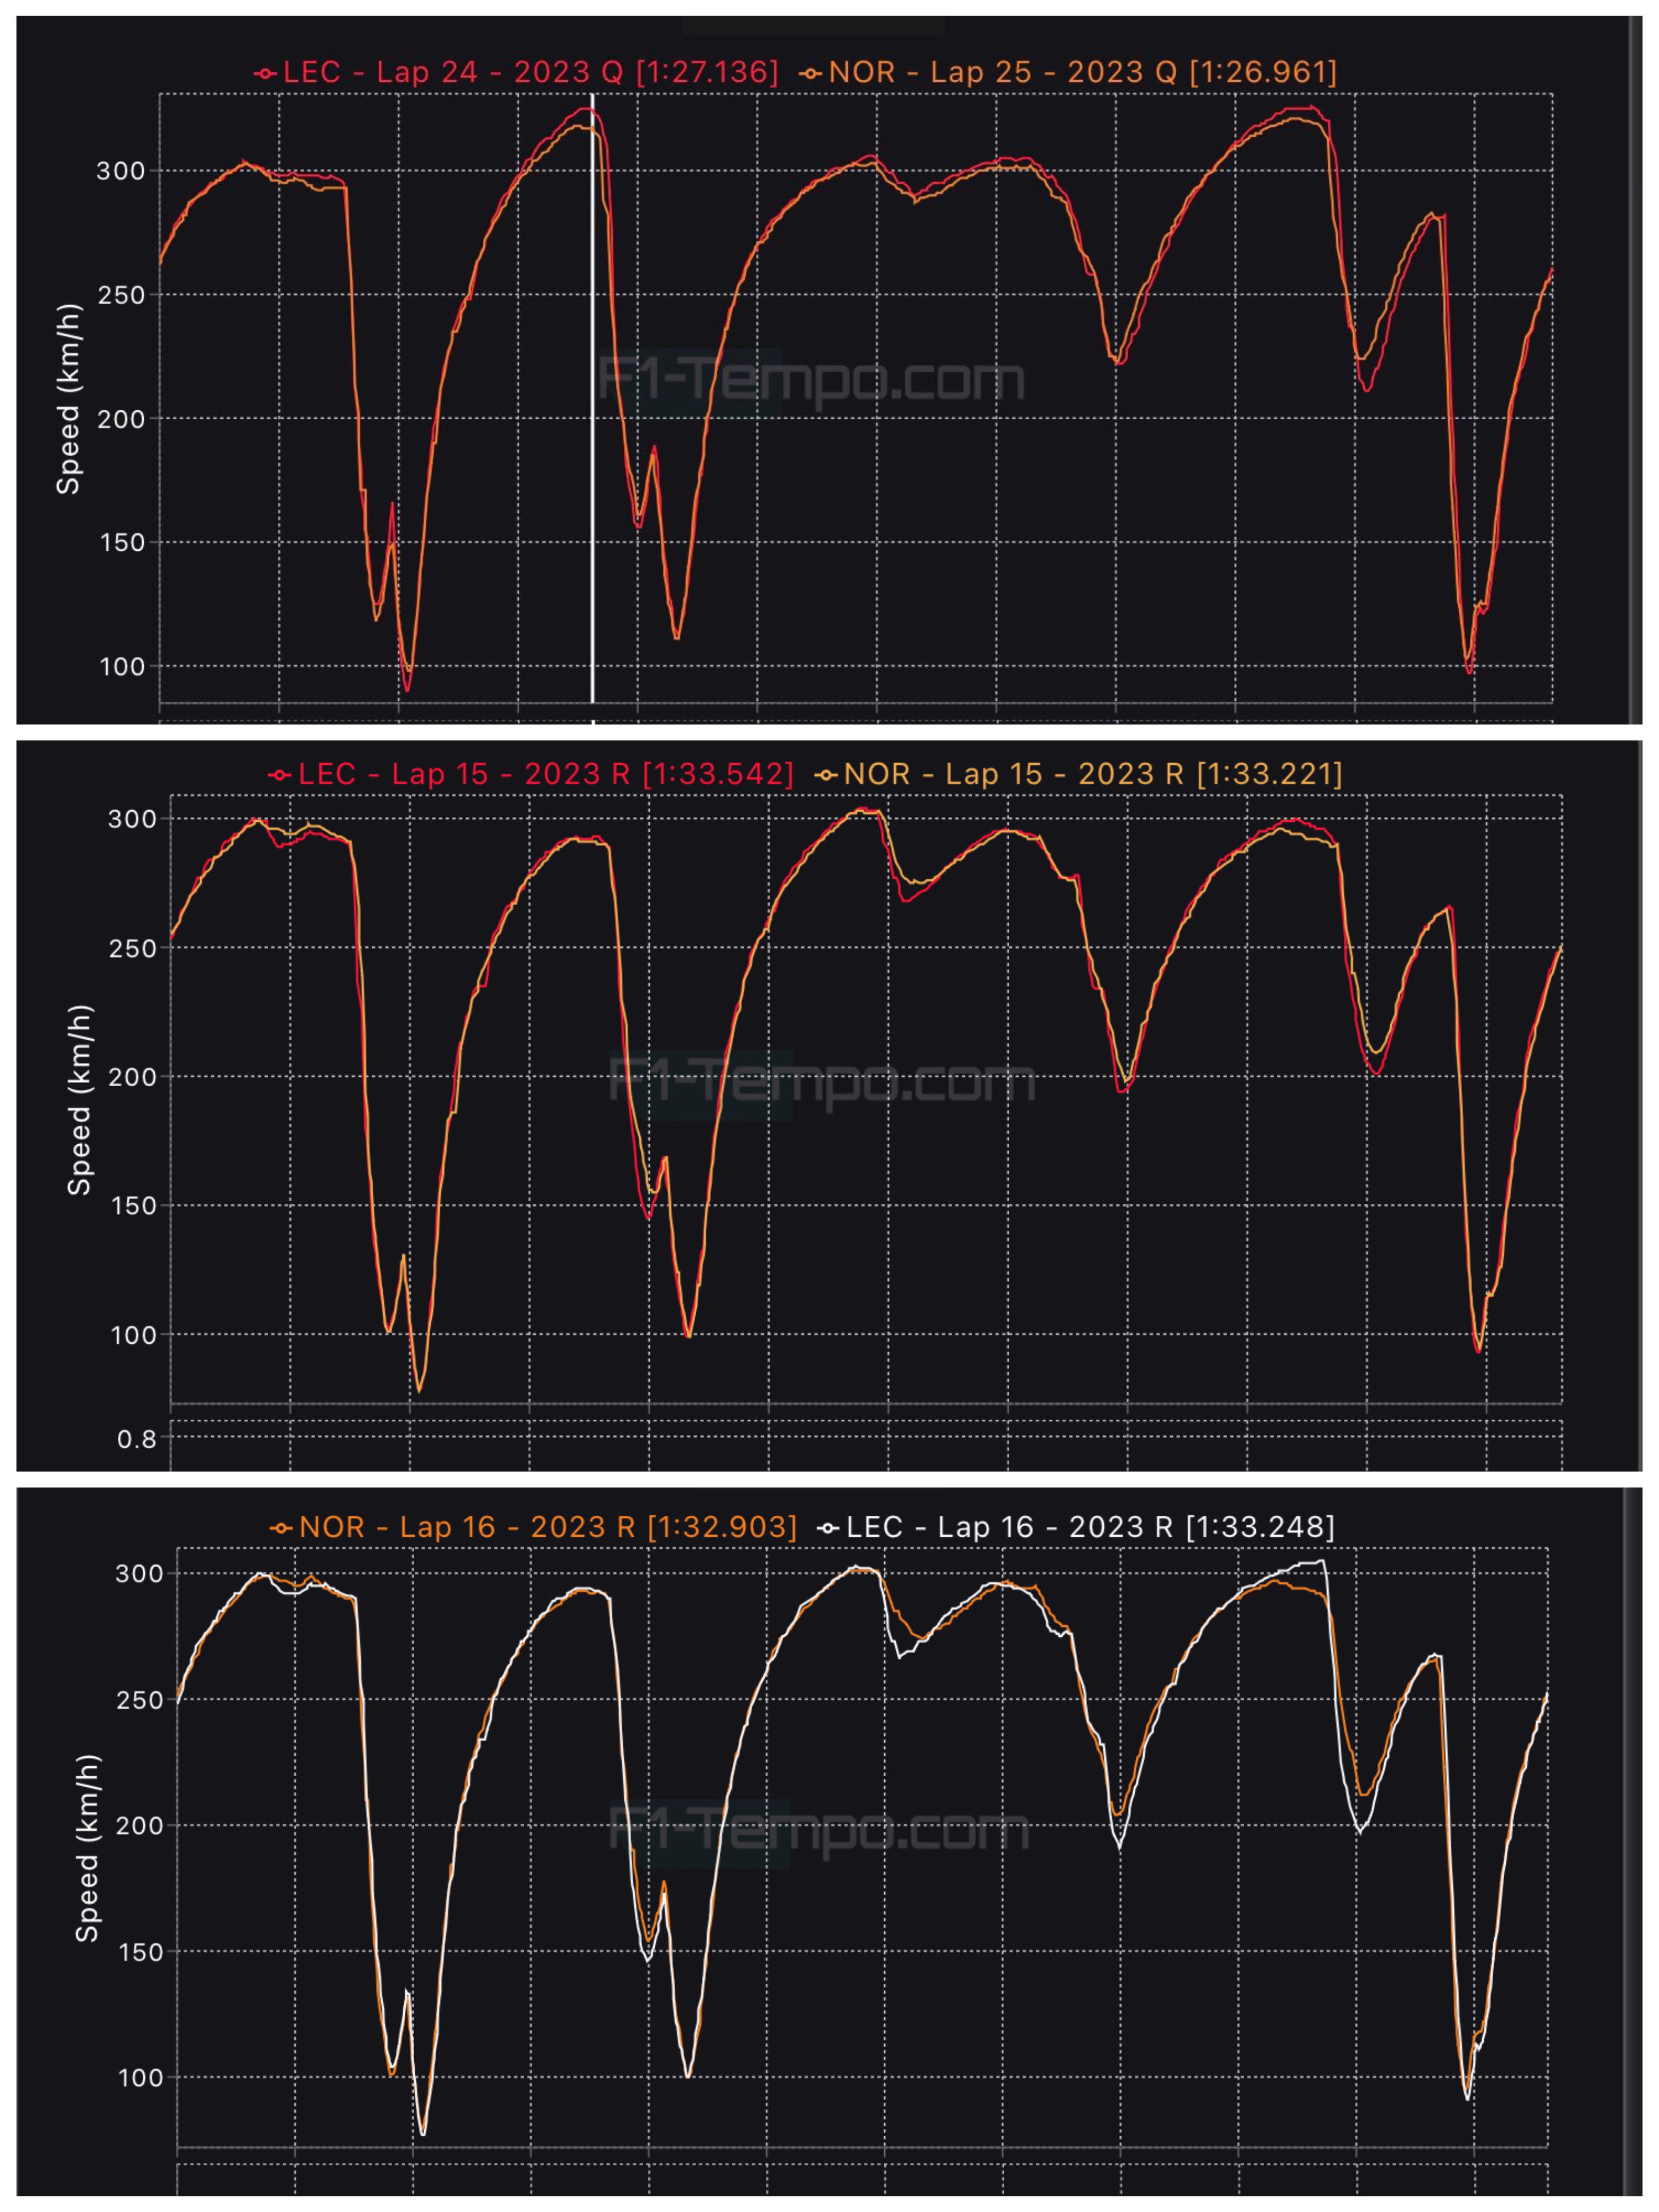Click the orange NOR Lap 16 legend marker

tap(281, 1528)
